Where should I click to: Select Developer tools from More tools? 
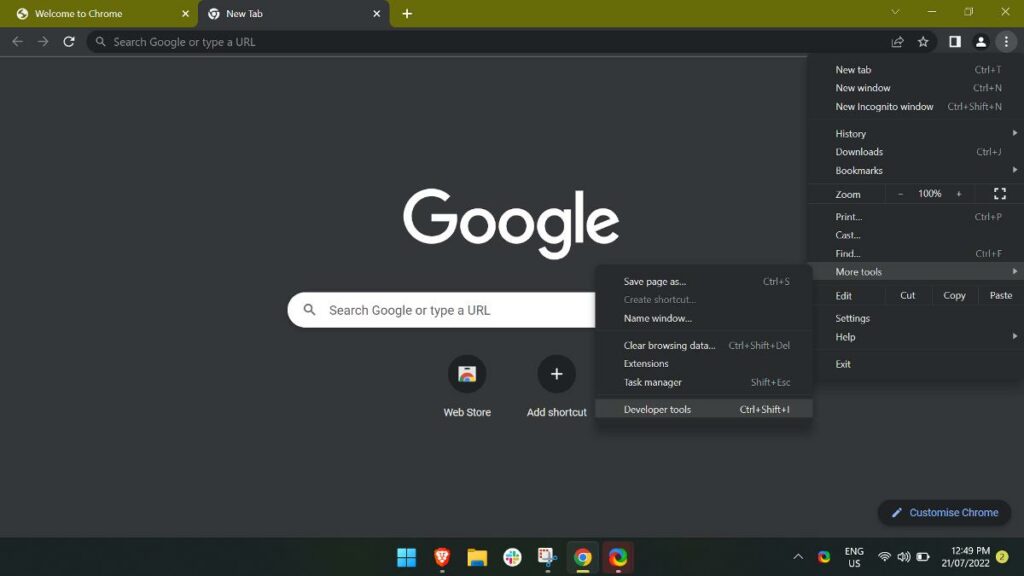pyautogui.click(x=657, y=409)
